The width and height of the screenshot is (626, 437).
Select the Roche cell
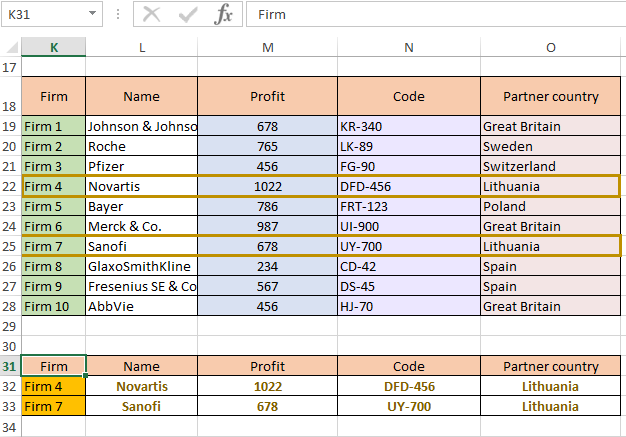pos(142,146)
